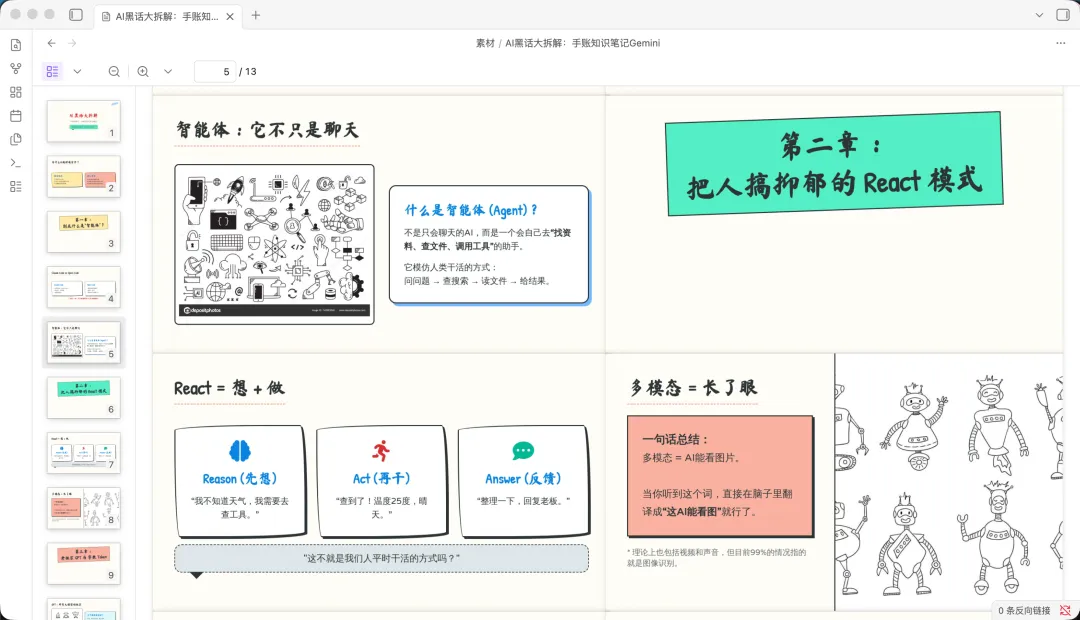Click the heading 智能体：它不只是聊天

point(268,130)
